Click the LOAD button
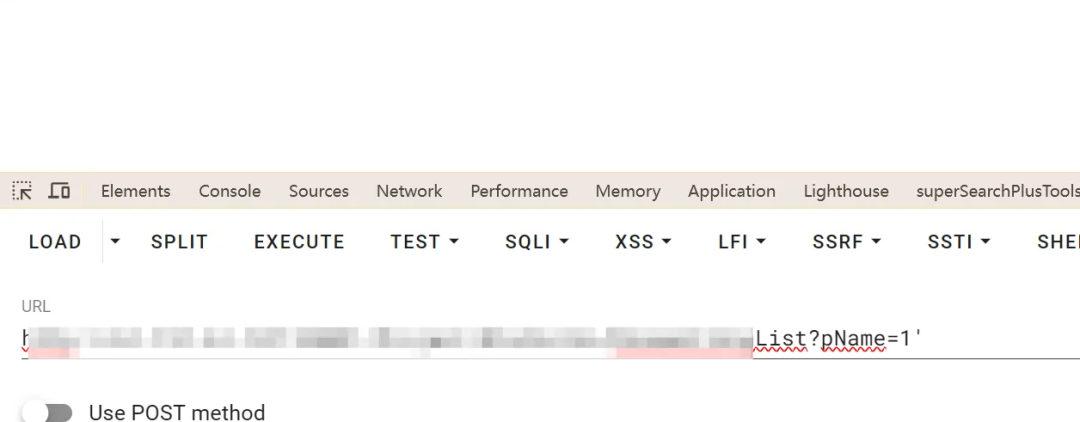The height and width of the screenshot is (422, 1080). pyautogui.click(x=55, y=242)
